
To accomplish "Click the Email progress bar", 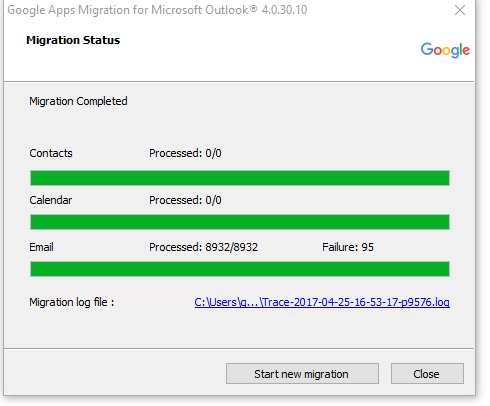I will [x=240, y=269].
